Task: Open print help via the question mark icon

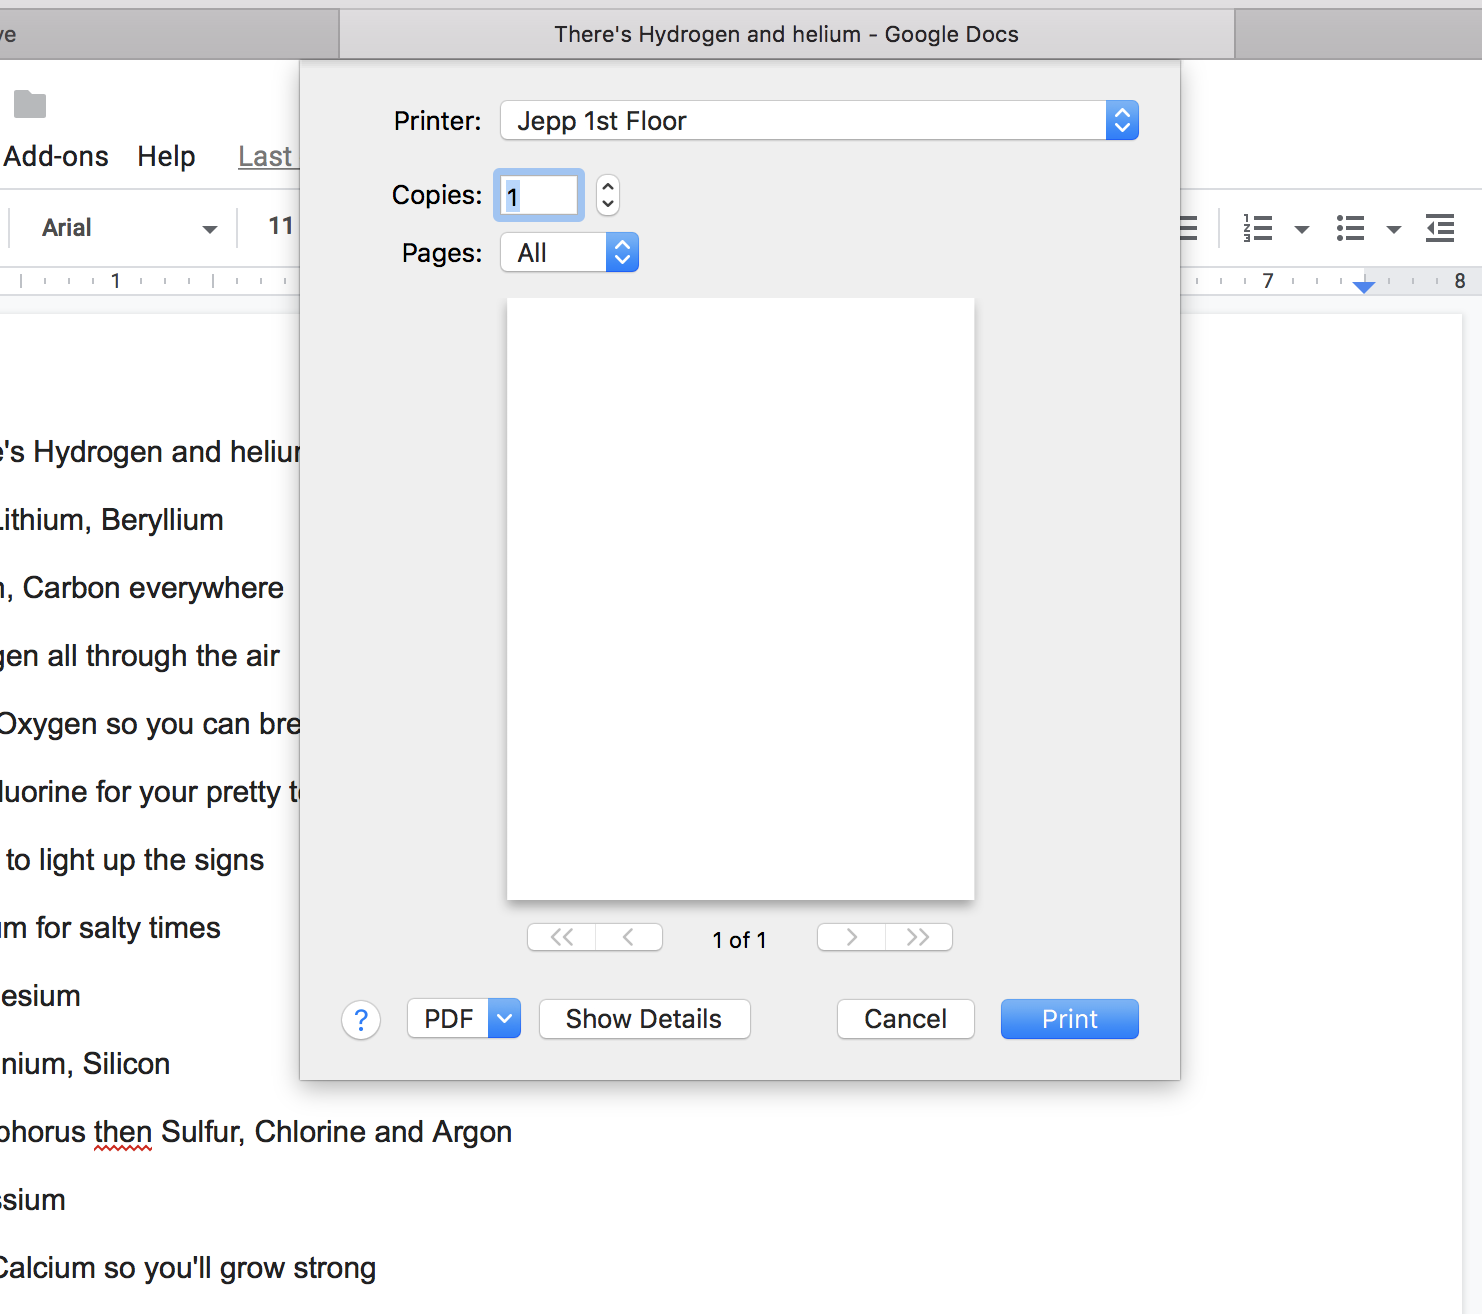Action: (361, 1019)
